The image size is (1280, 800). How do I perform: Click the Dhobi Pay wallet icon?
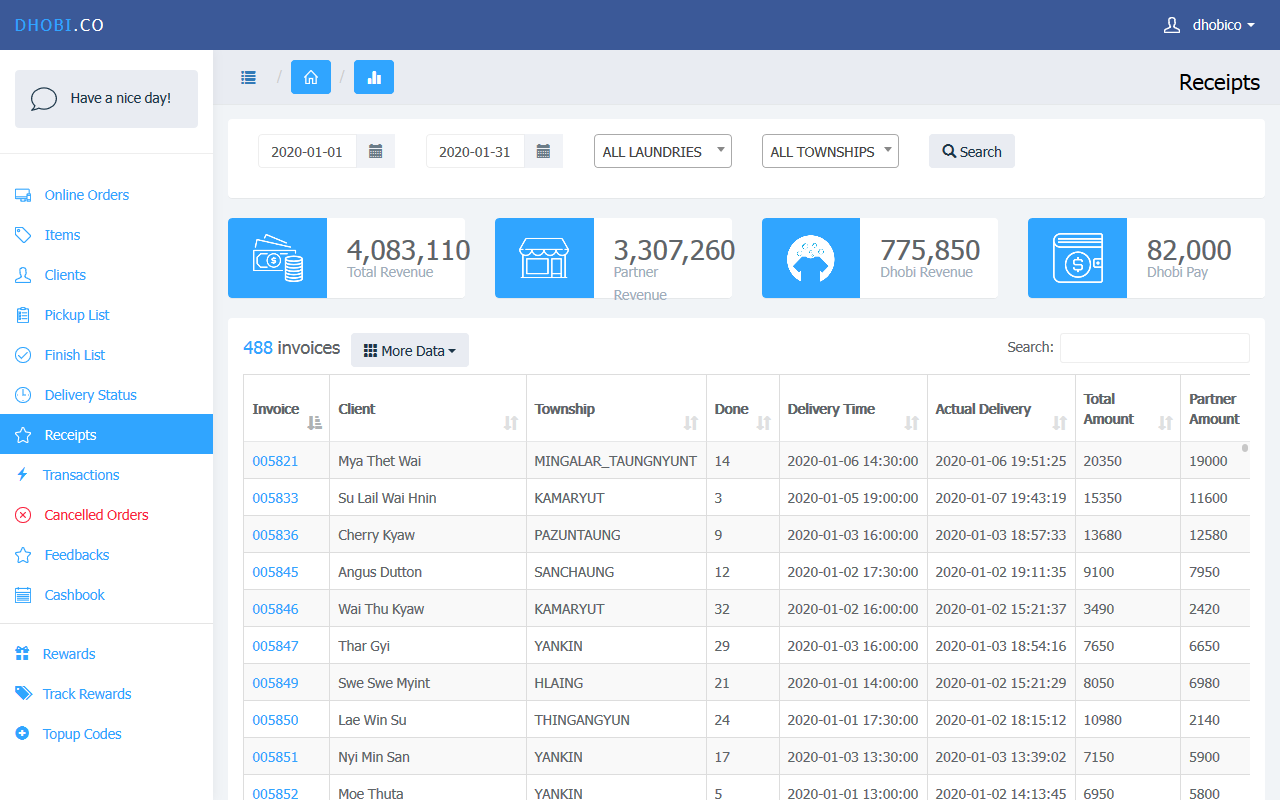click(x=1077, y=258)
